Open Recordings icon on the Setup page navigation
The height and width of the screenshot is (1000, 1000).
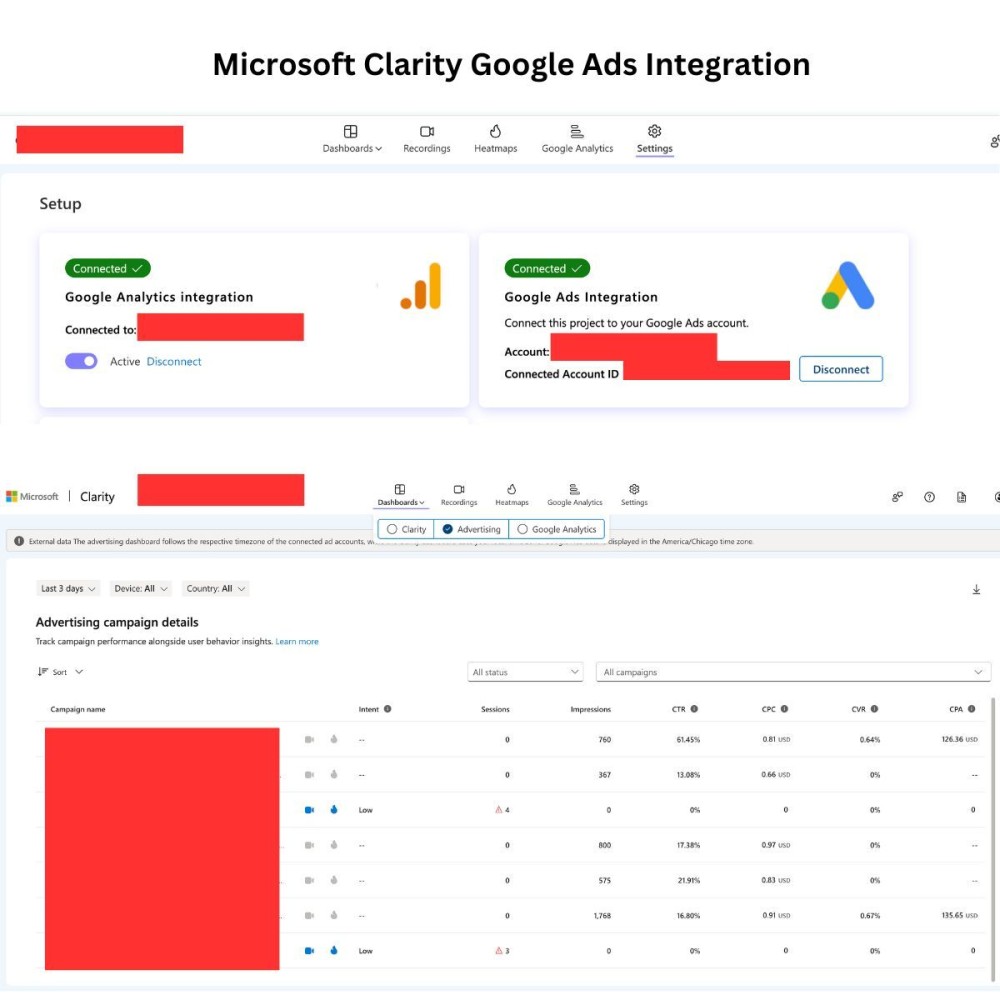point(427,131)
